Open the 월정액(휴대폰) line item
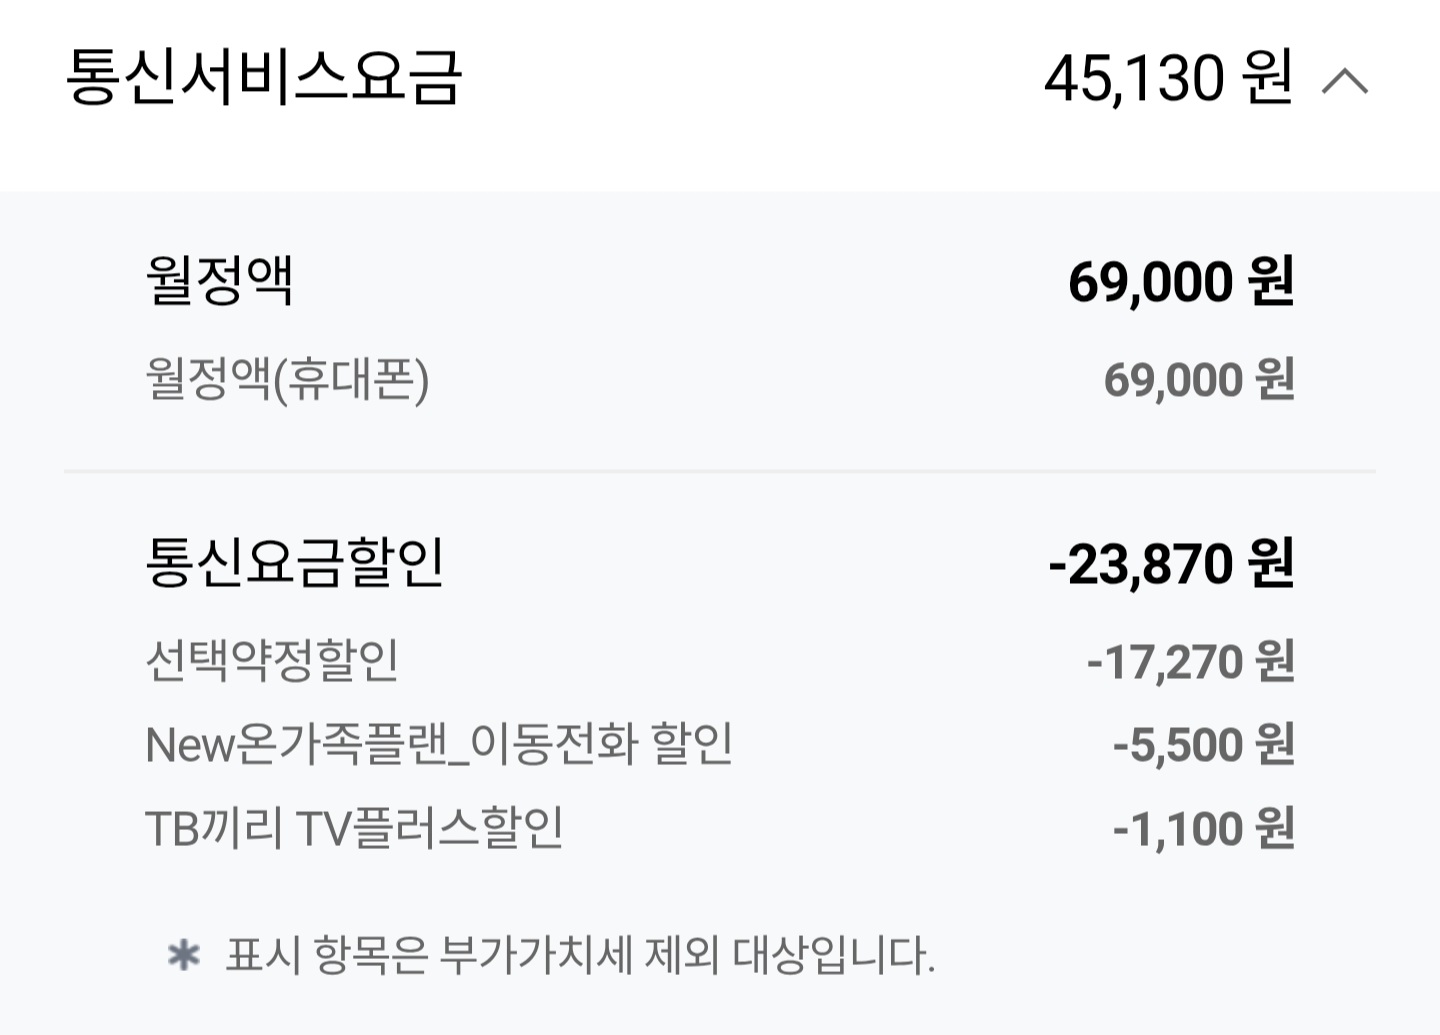 (287, 380)
